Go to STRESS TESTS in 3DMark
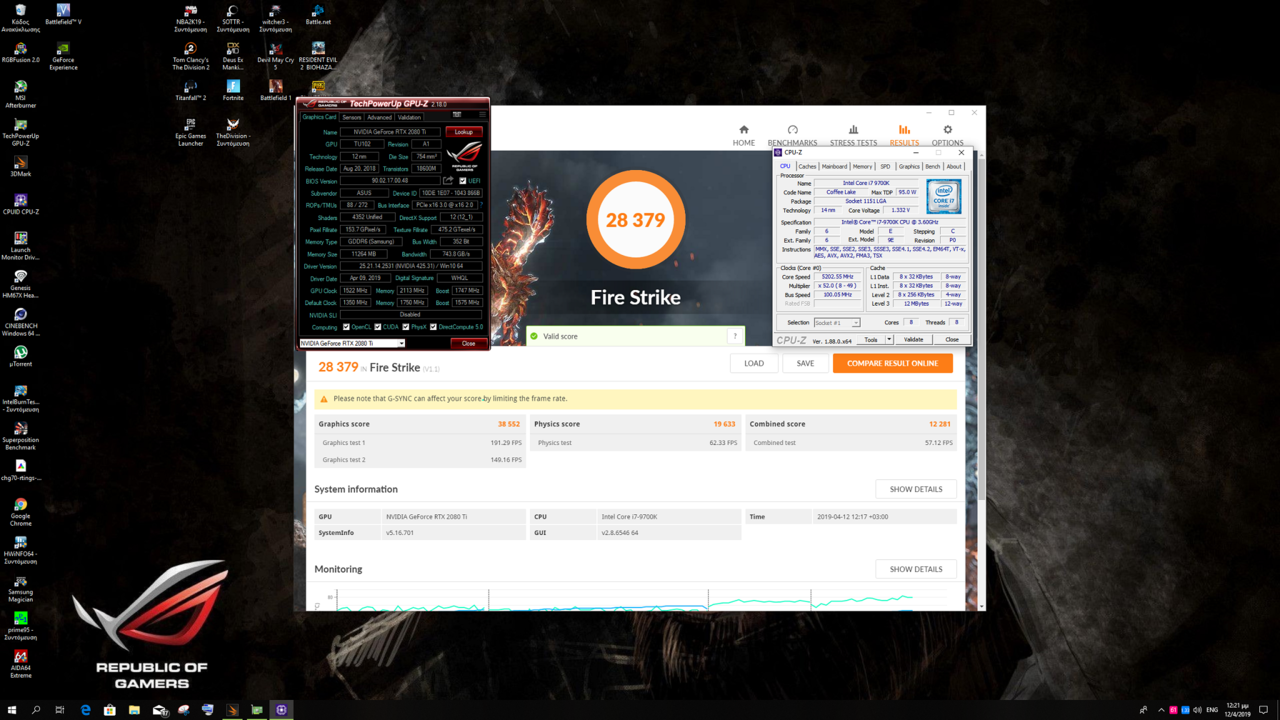1280x720 pixels. tap(853, 135)
